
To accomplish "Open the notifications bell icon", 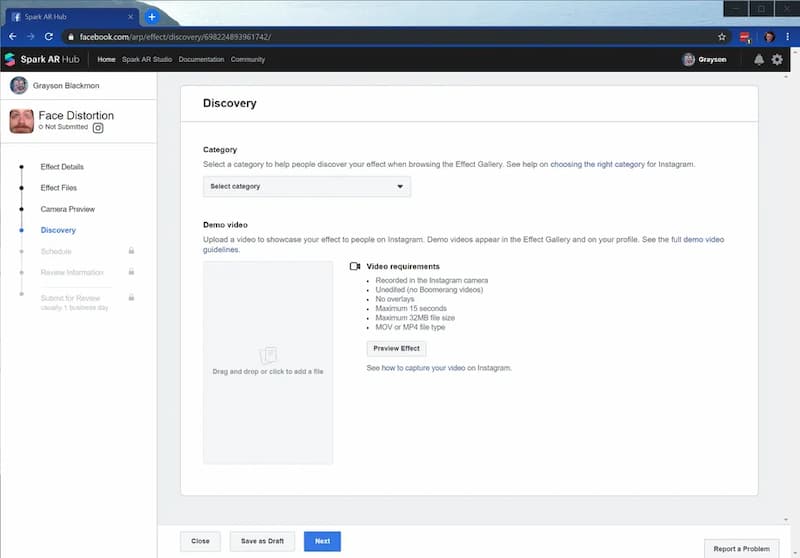I will coord(759,60).
